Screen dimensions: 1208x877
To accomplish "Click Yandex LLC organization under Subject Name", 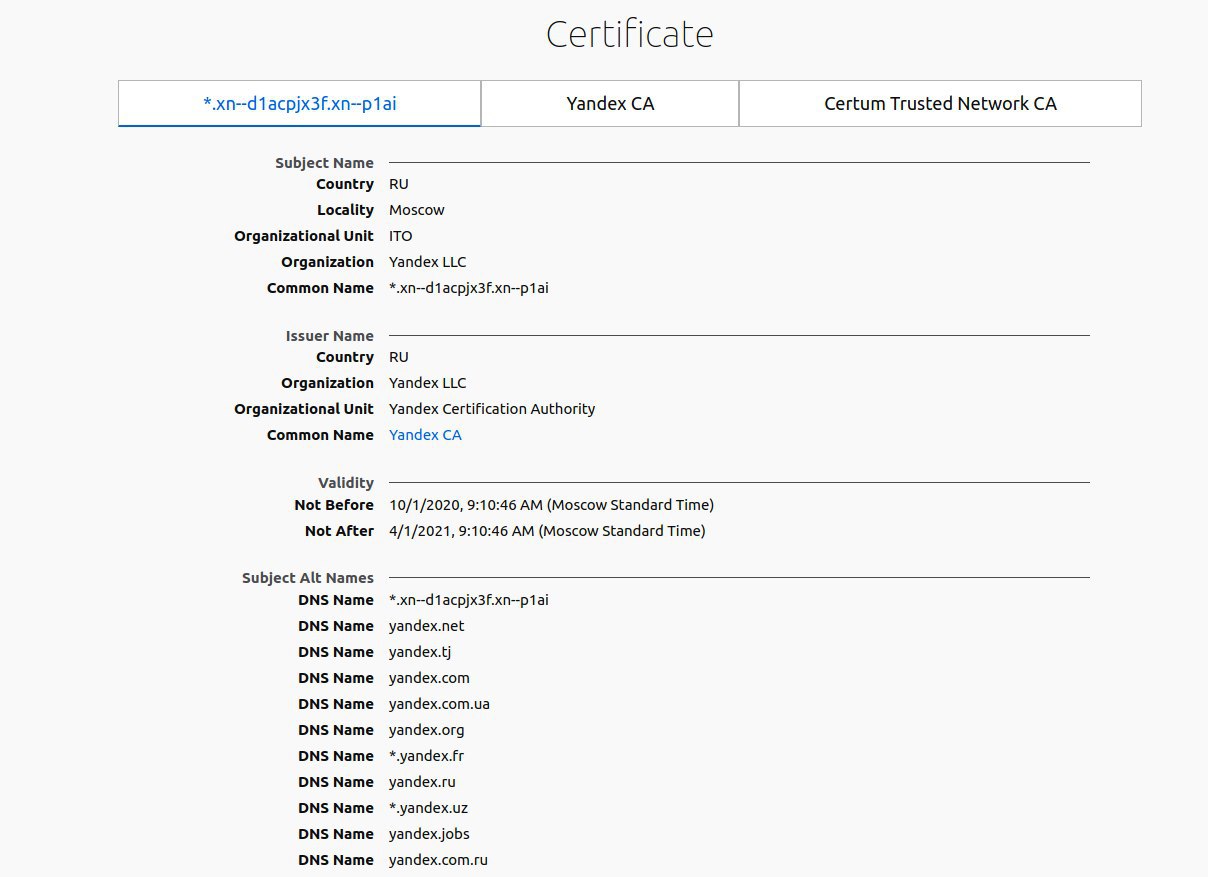I will (427, 262).
